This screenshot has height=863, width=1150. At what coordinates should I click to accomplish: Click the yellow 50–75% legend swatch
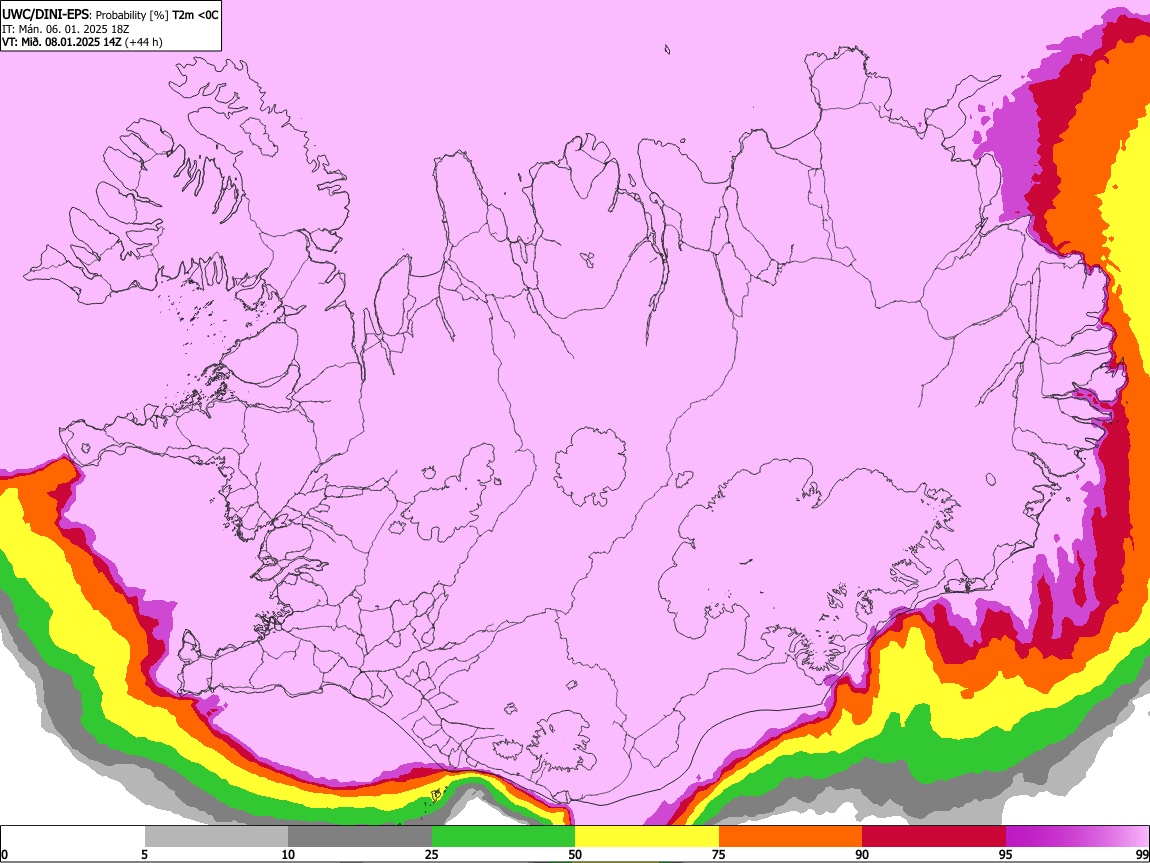647,837
